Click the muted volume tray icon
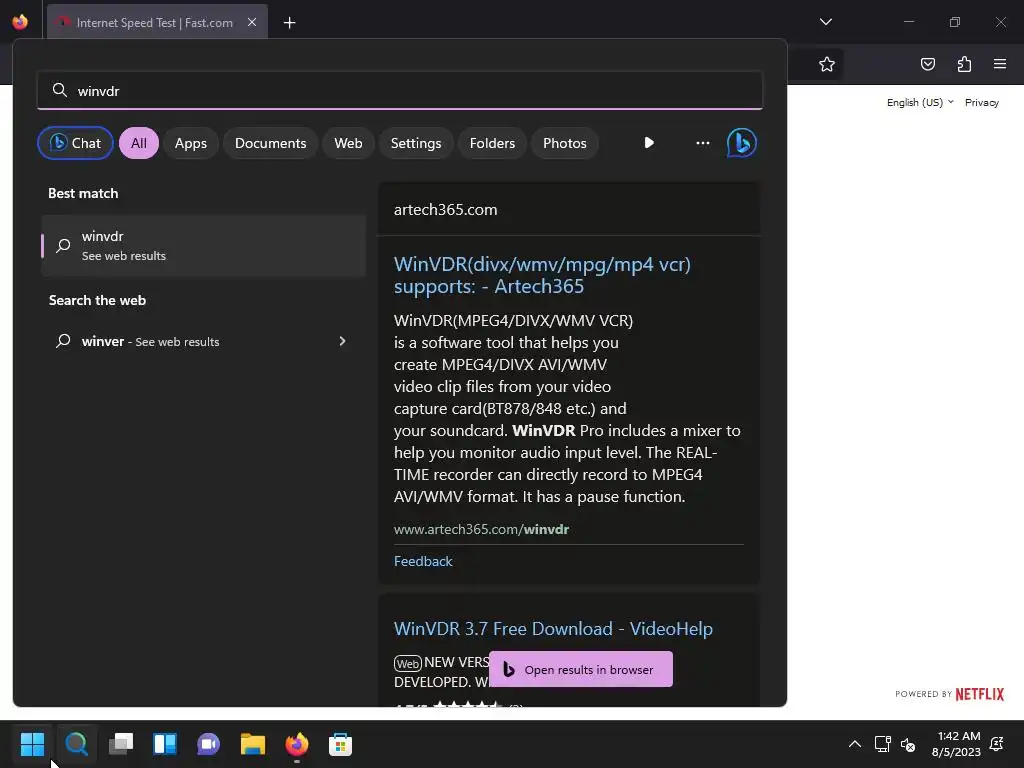Image resolution: width=1024 pixels, height=768 pixels. pyautogui.click(x=908, y=744)
